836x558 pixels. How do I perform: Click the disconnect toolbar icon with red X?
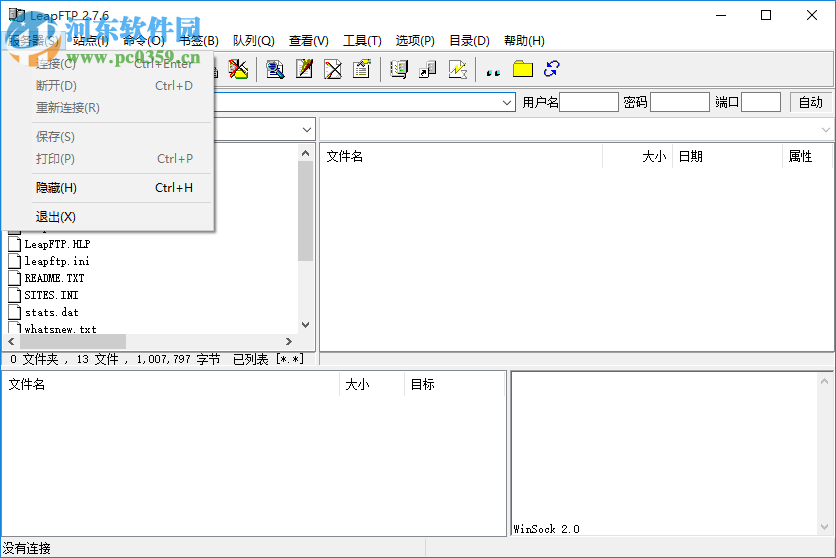tap(238, 69)
